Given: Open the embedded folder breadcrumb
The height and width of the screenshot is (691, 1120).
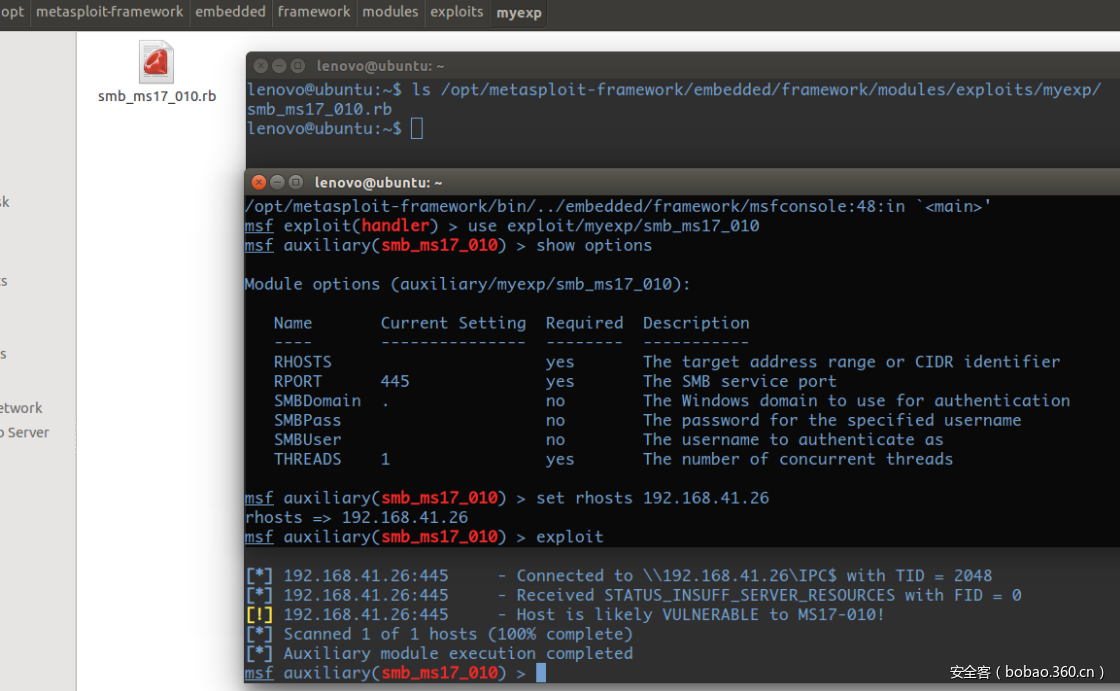Looking at the screenshot, I should [230, 12].
